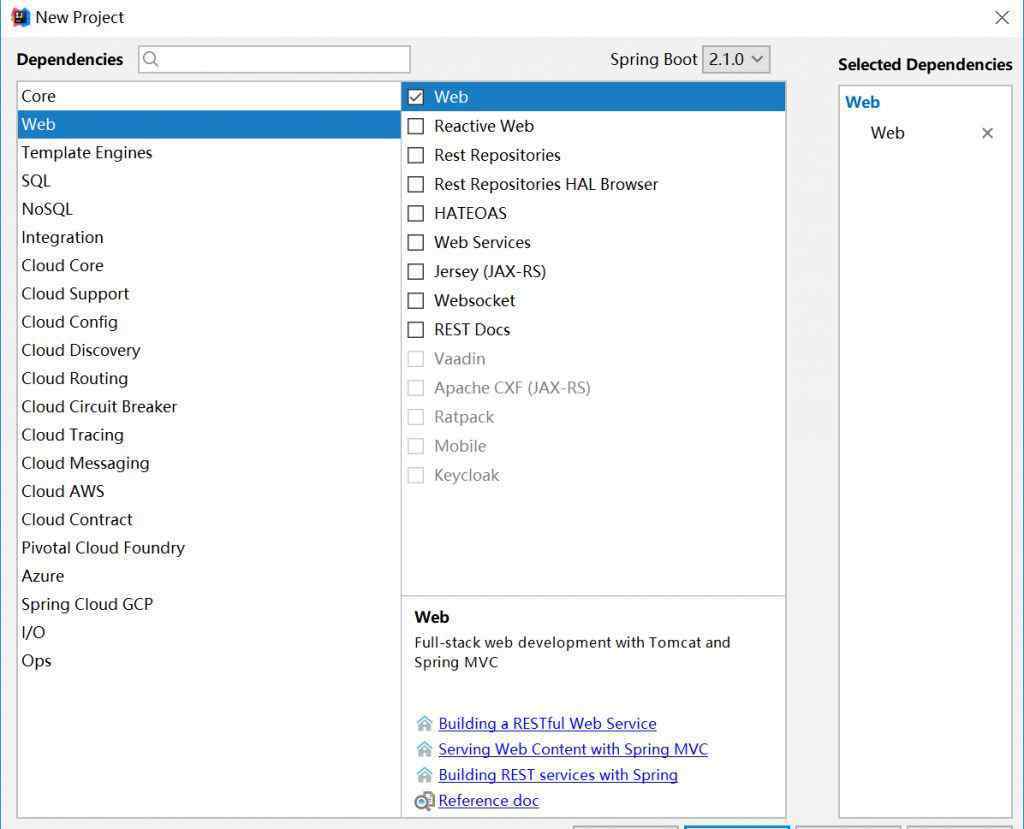
Task: Click the disabled Vaadin checkbox
Action: pos(415,359)
